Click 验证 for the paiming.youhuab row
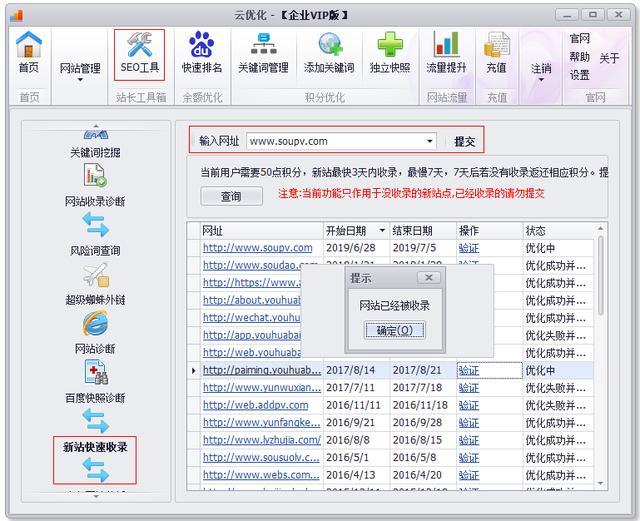 coord(469,370)
